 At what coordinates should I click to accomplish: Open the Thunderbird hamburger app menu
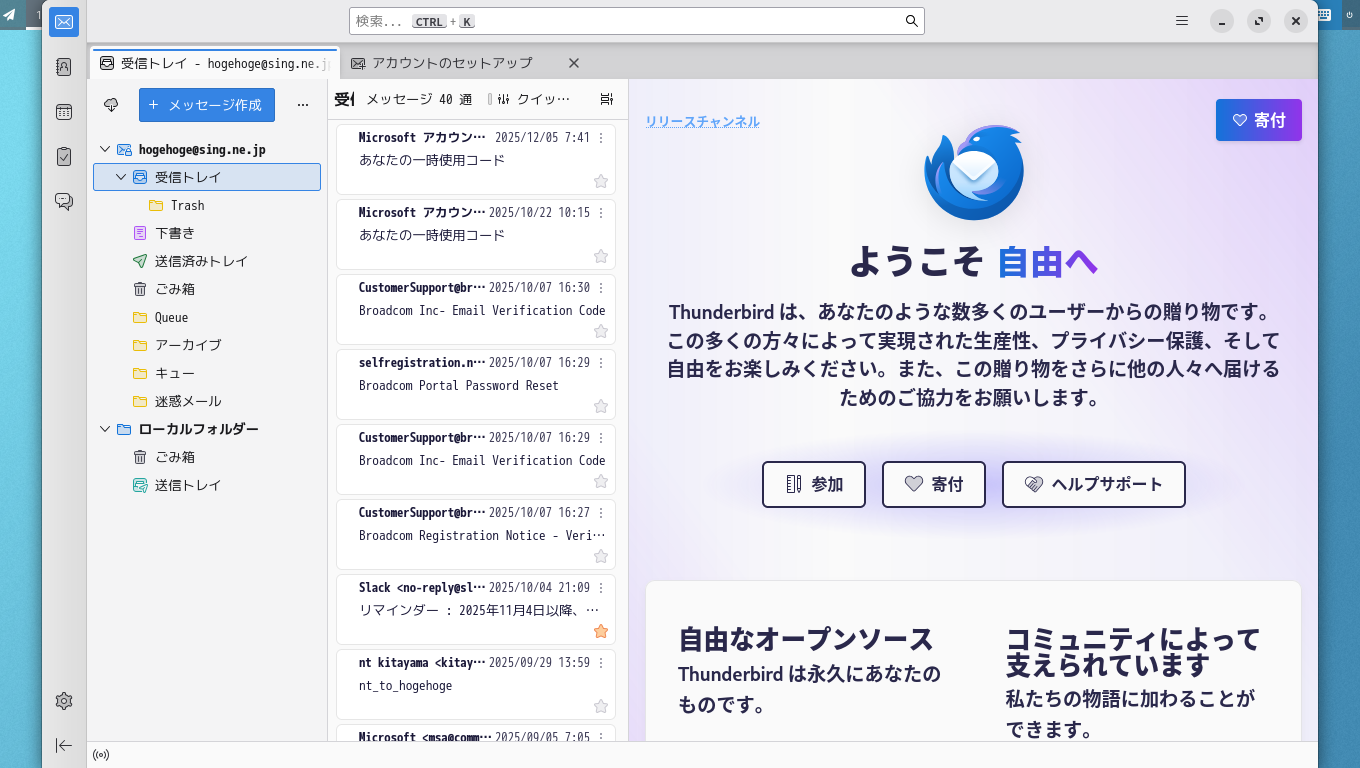1182,21
